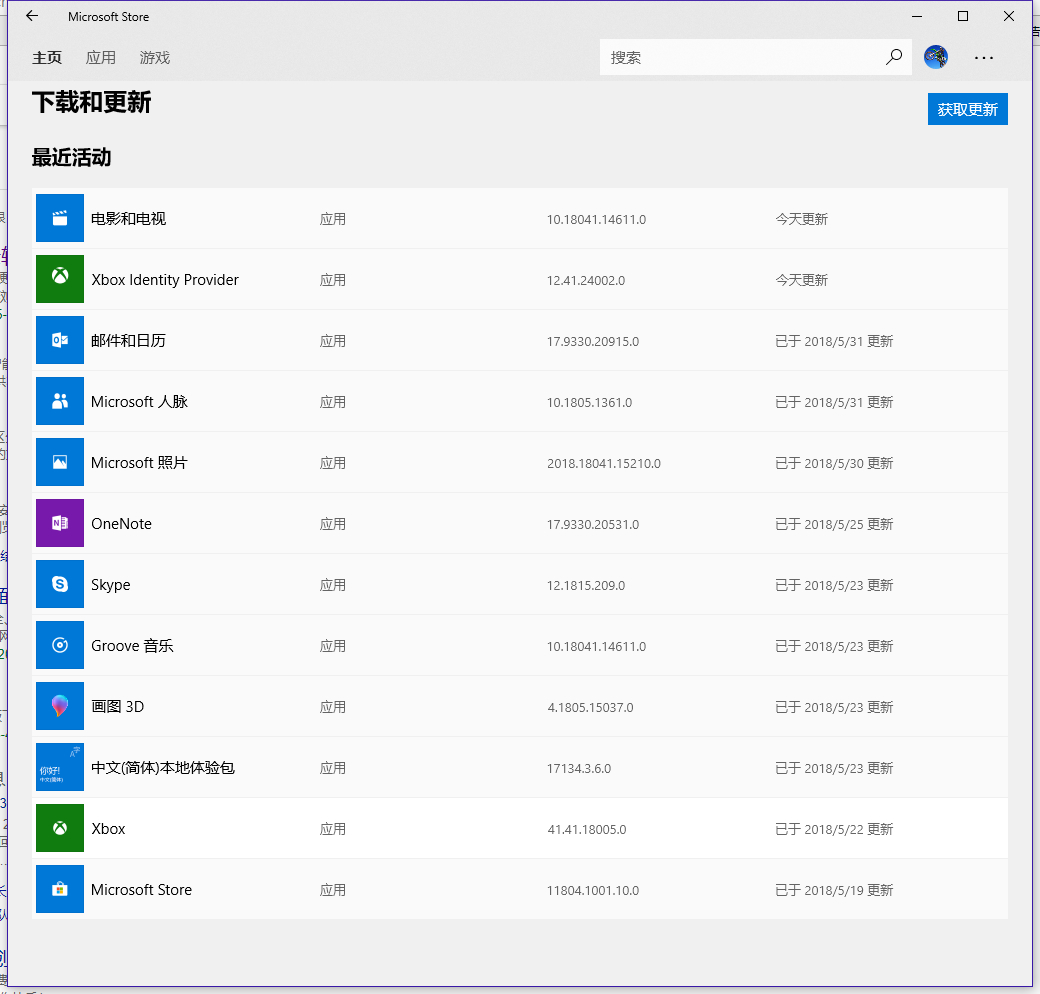The image size is (1040, 994).
Task: Click version 12.1815.209.0
Action: point(586,586)
